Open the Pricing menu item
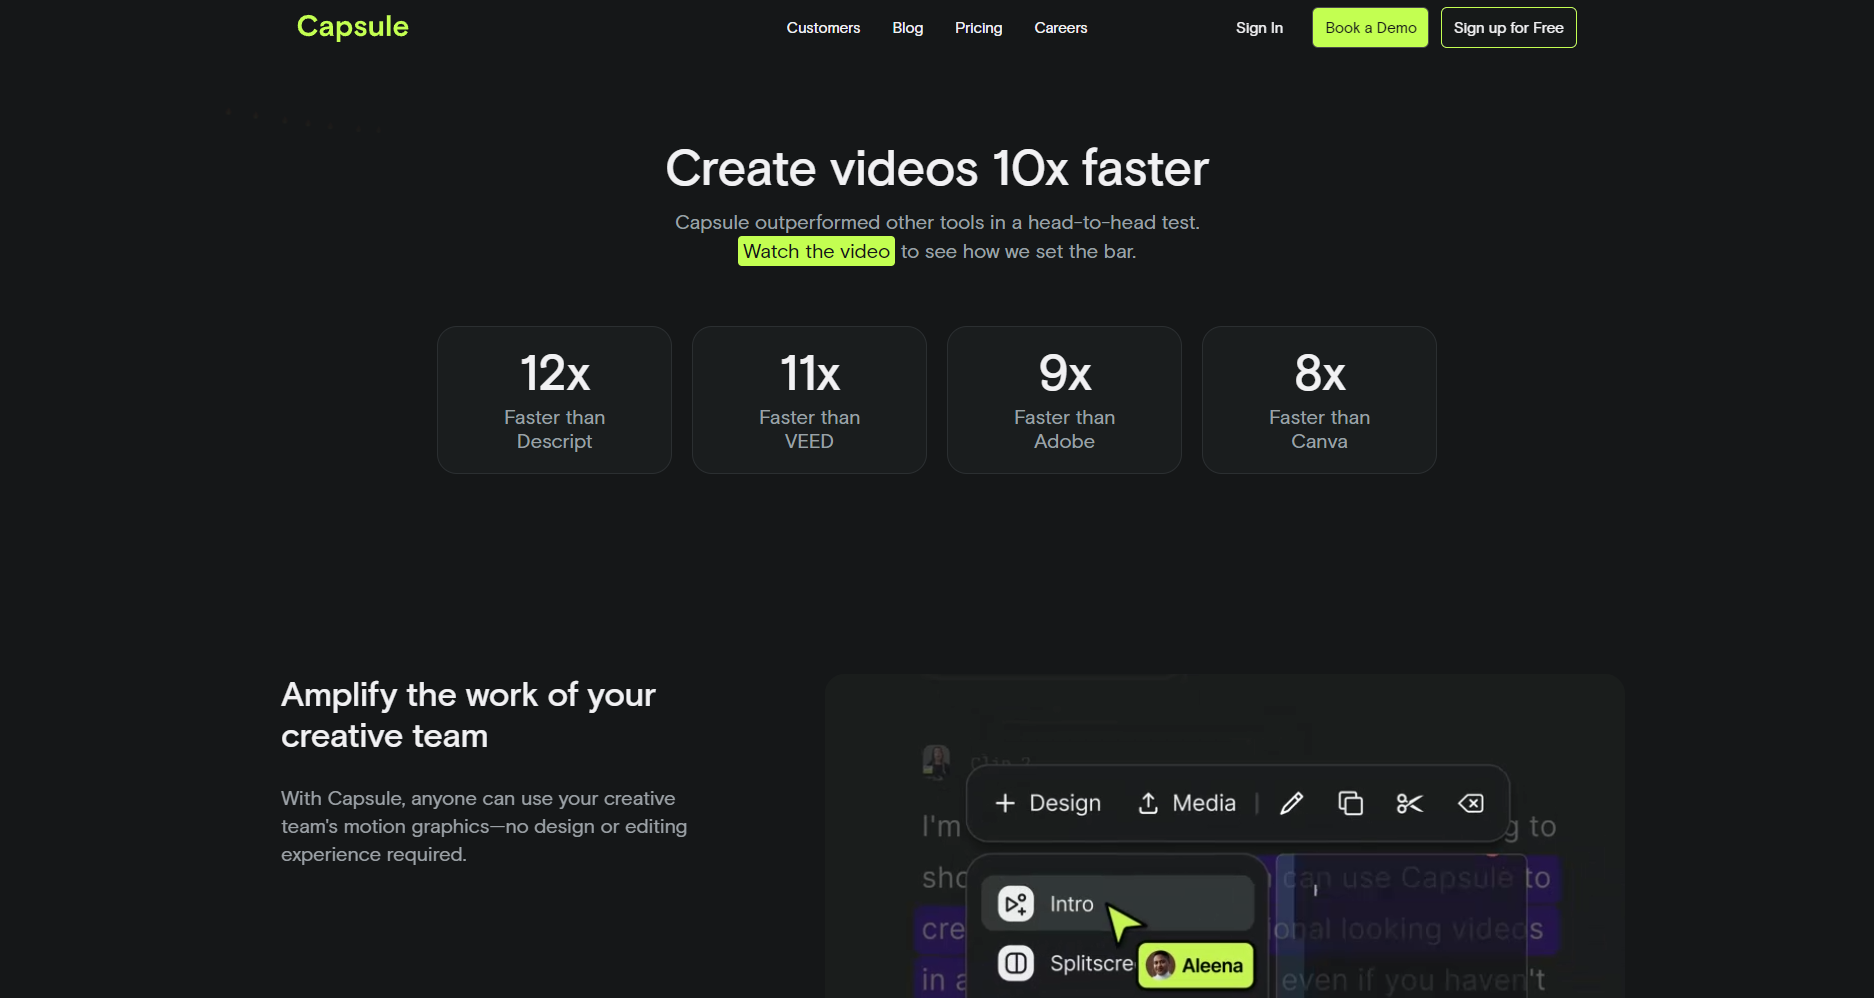1874x998 pixels. 978,28
